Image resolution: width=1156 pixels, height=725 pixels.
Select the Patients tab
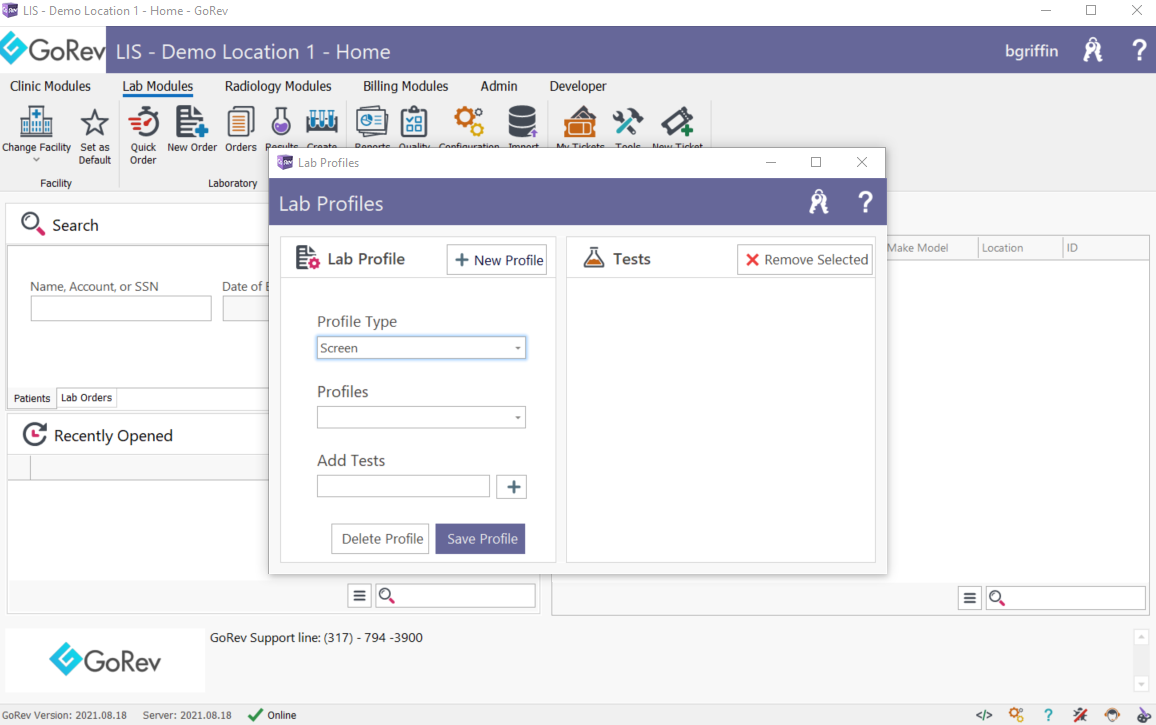tap(32, 398)
